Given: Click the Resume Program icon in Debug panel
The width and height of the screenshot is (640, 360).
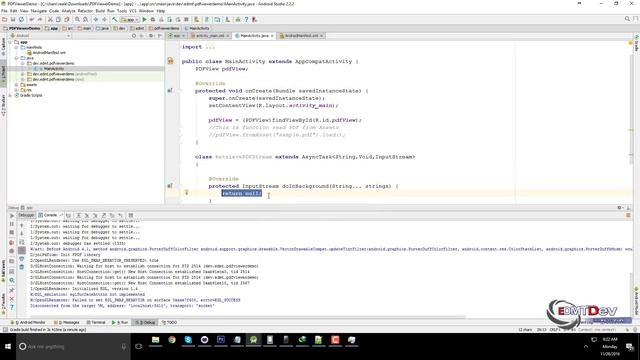Looking at the screenshot, I should [12, 216].
